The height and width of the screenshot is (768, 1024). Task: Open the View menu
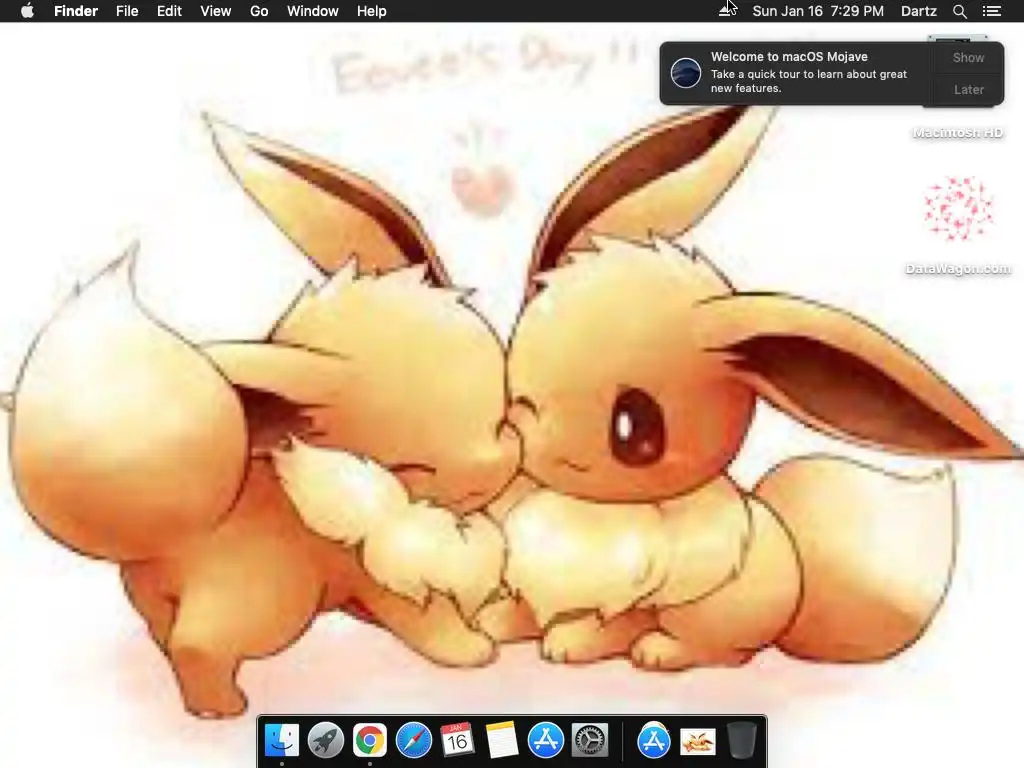216,11
